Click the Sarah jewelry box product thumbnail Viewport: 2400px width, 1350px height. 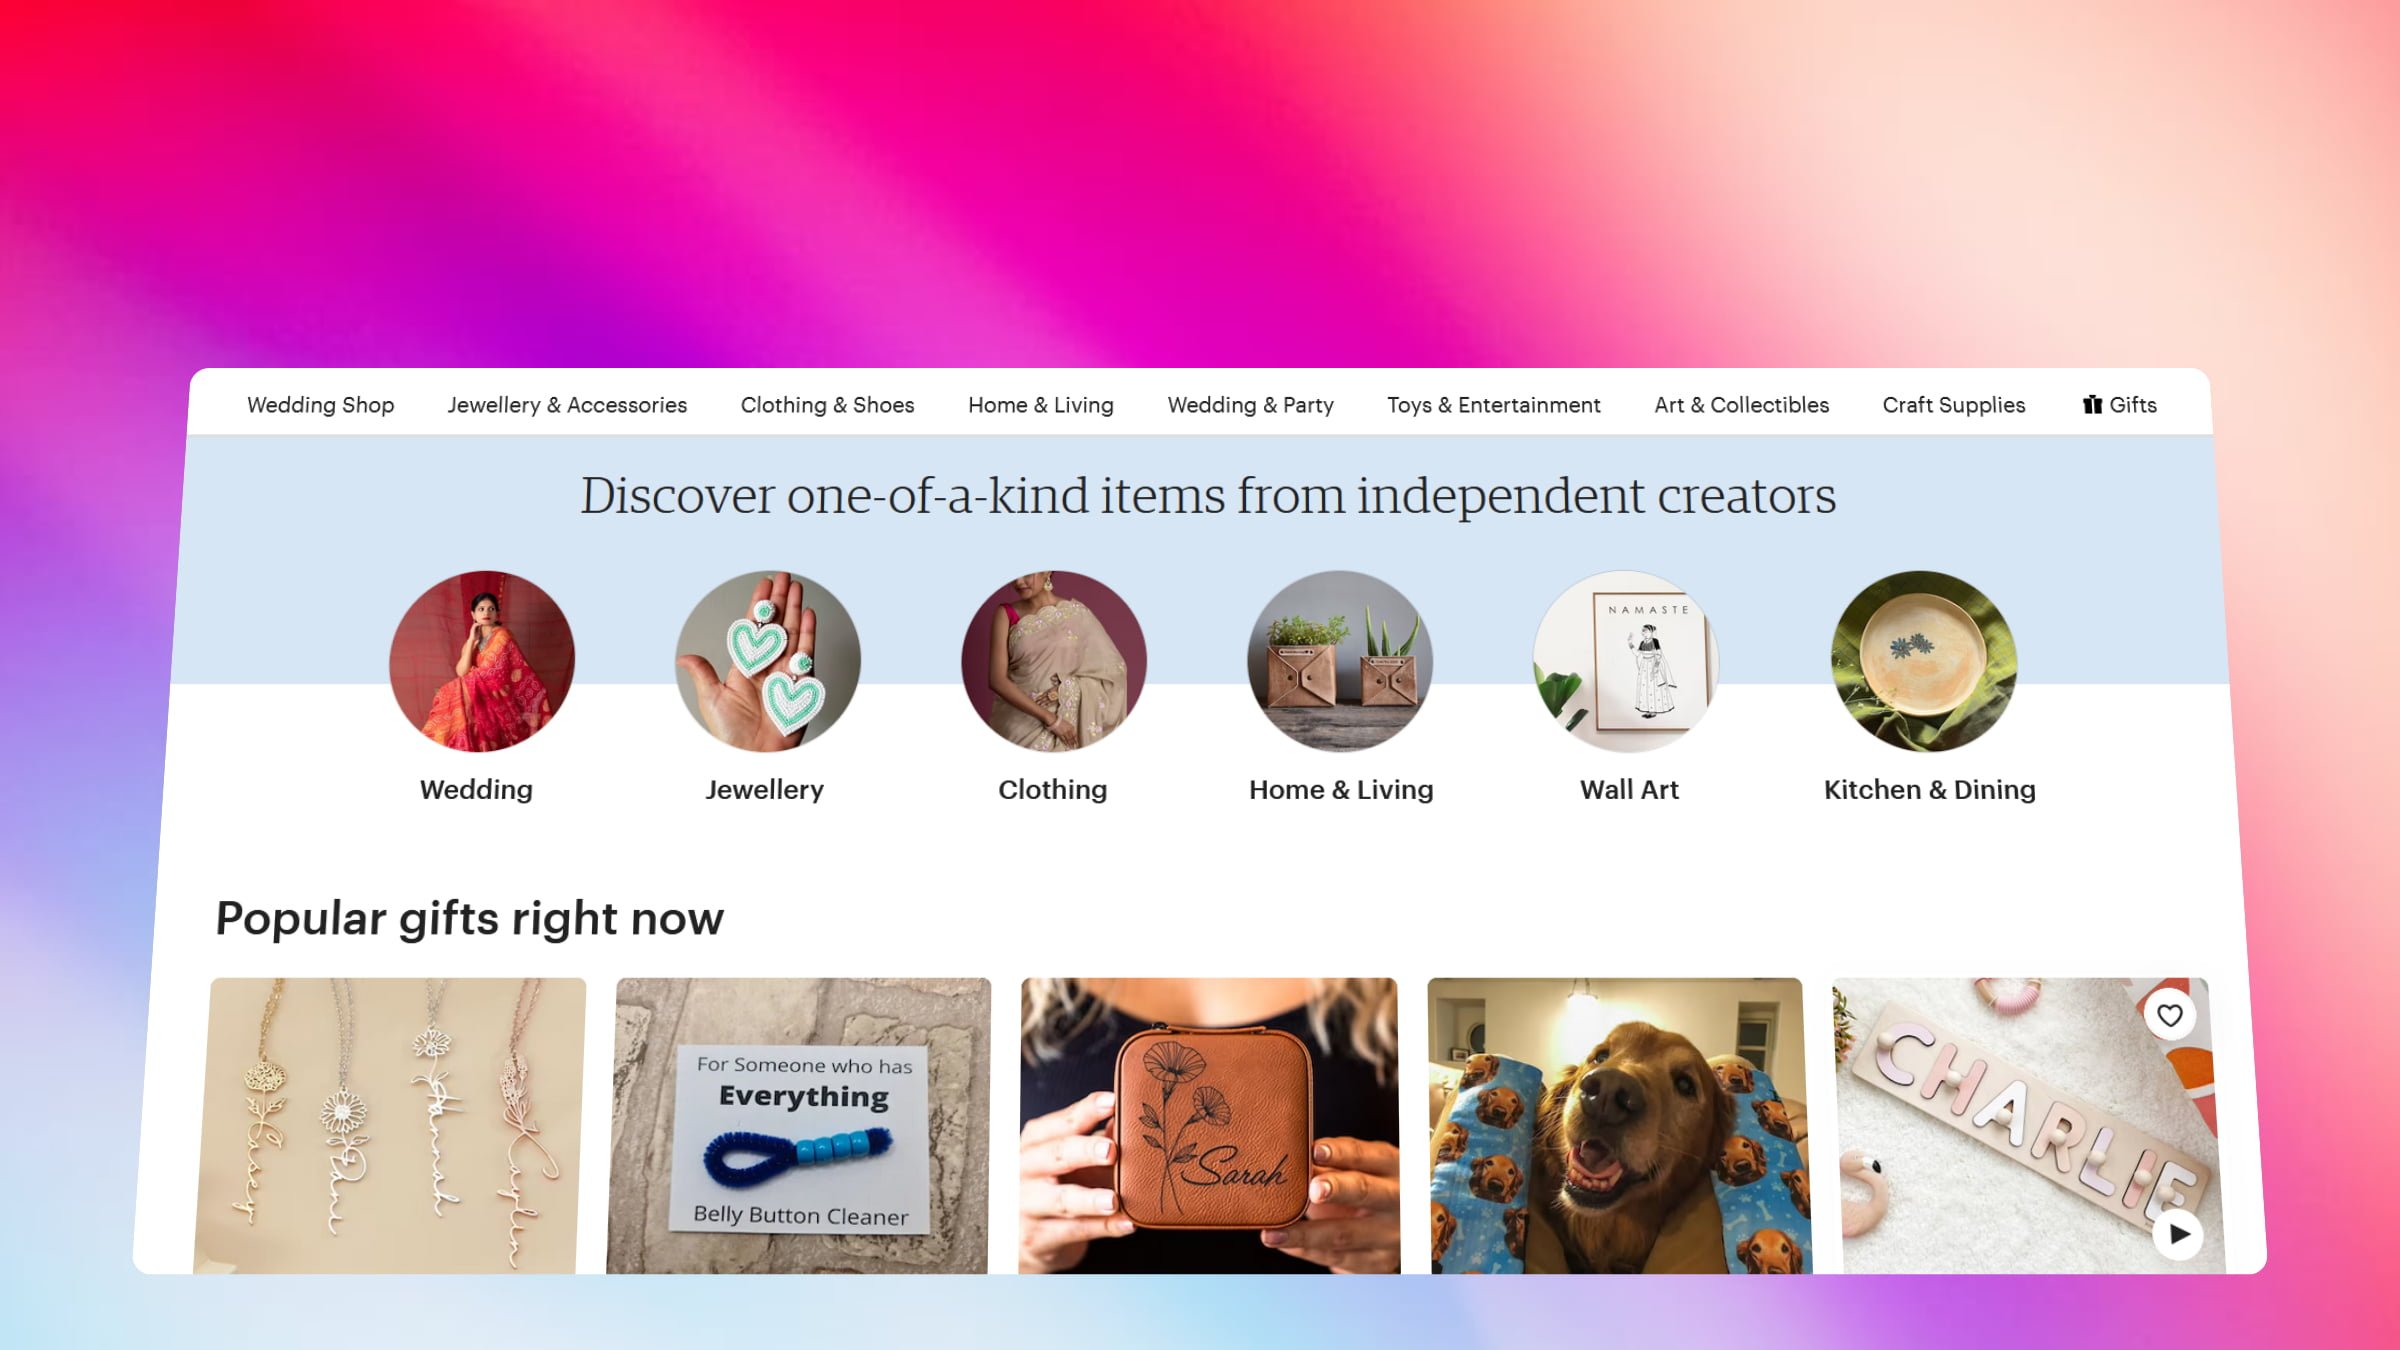click(x=1208, y=1126)
